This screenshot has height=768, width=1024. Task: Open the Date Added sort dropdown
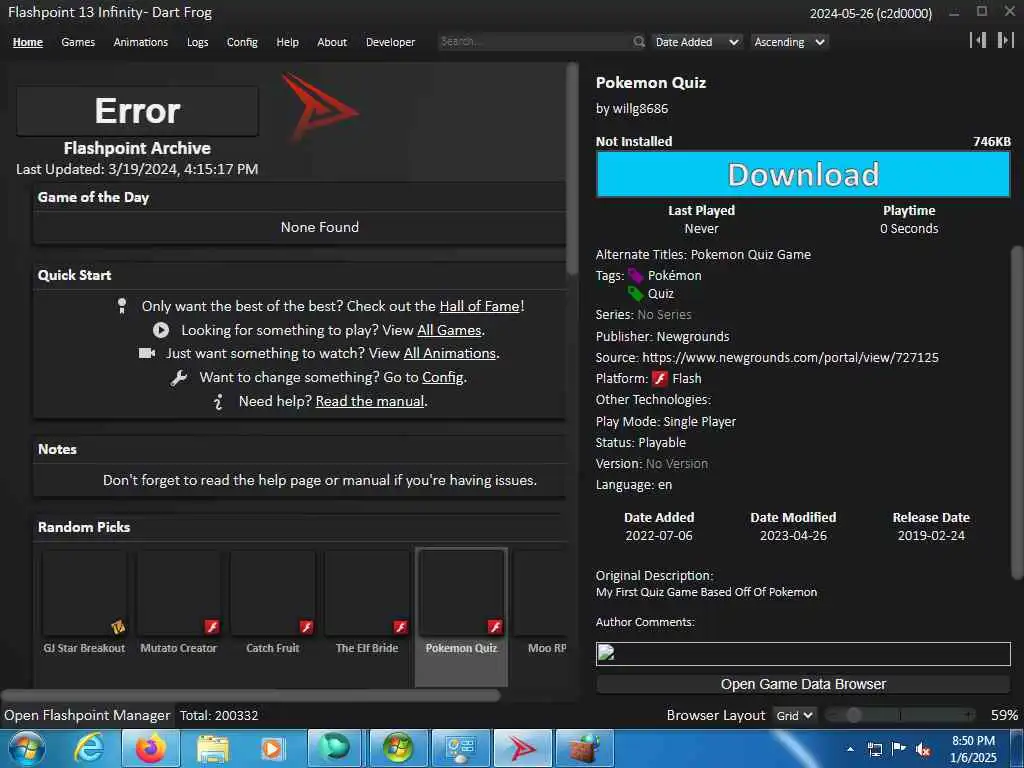click(696, 42)
